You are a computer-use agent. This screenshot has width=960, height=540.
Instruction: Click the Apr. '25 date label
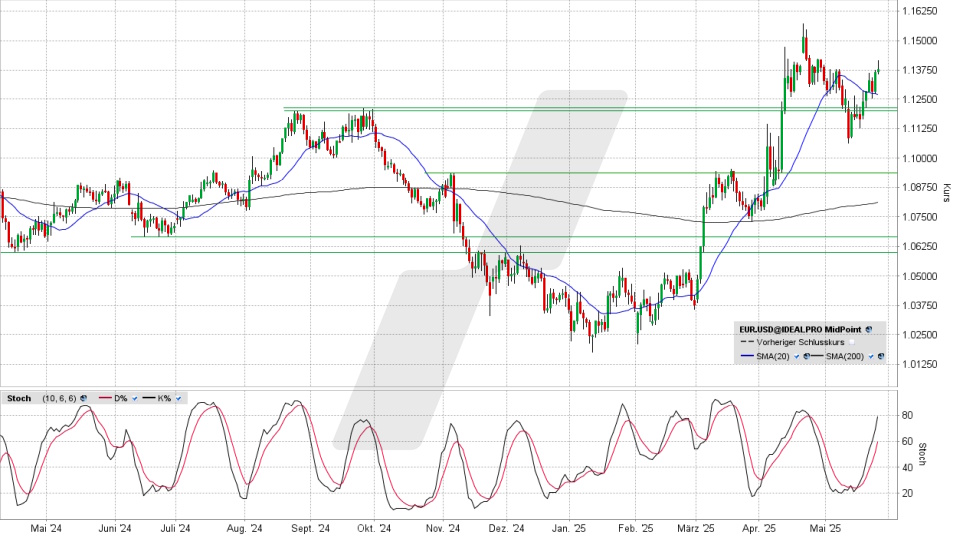pos(759,528)
